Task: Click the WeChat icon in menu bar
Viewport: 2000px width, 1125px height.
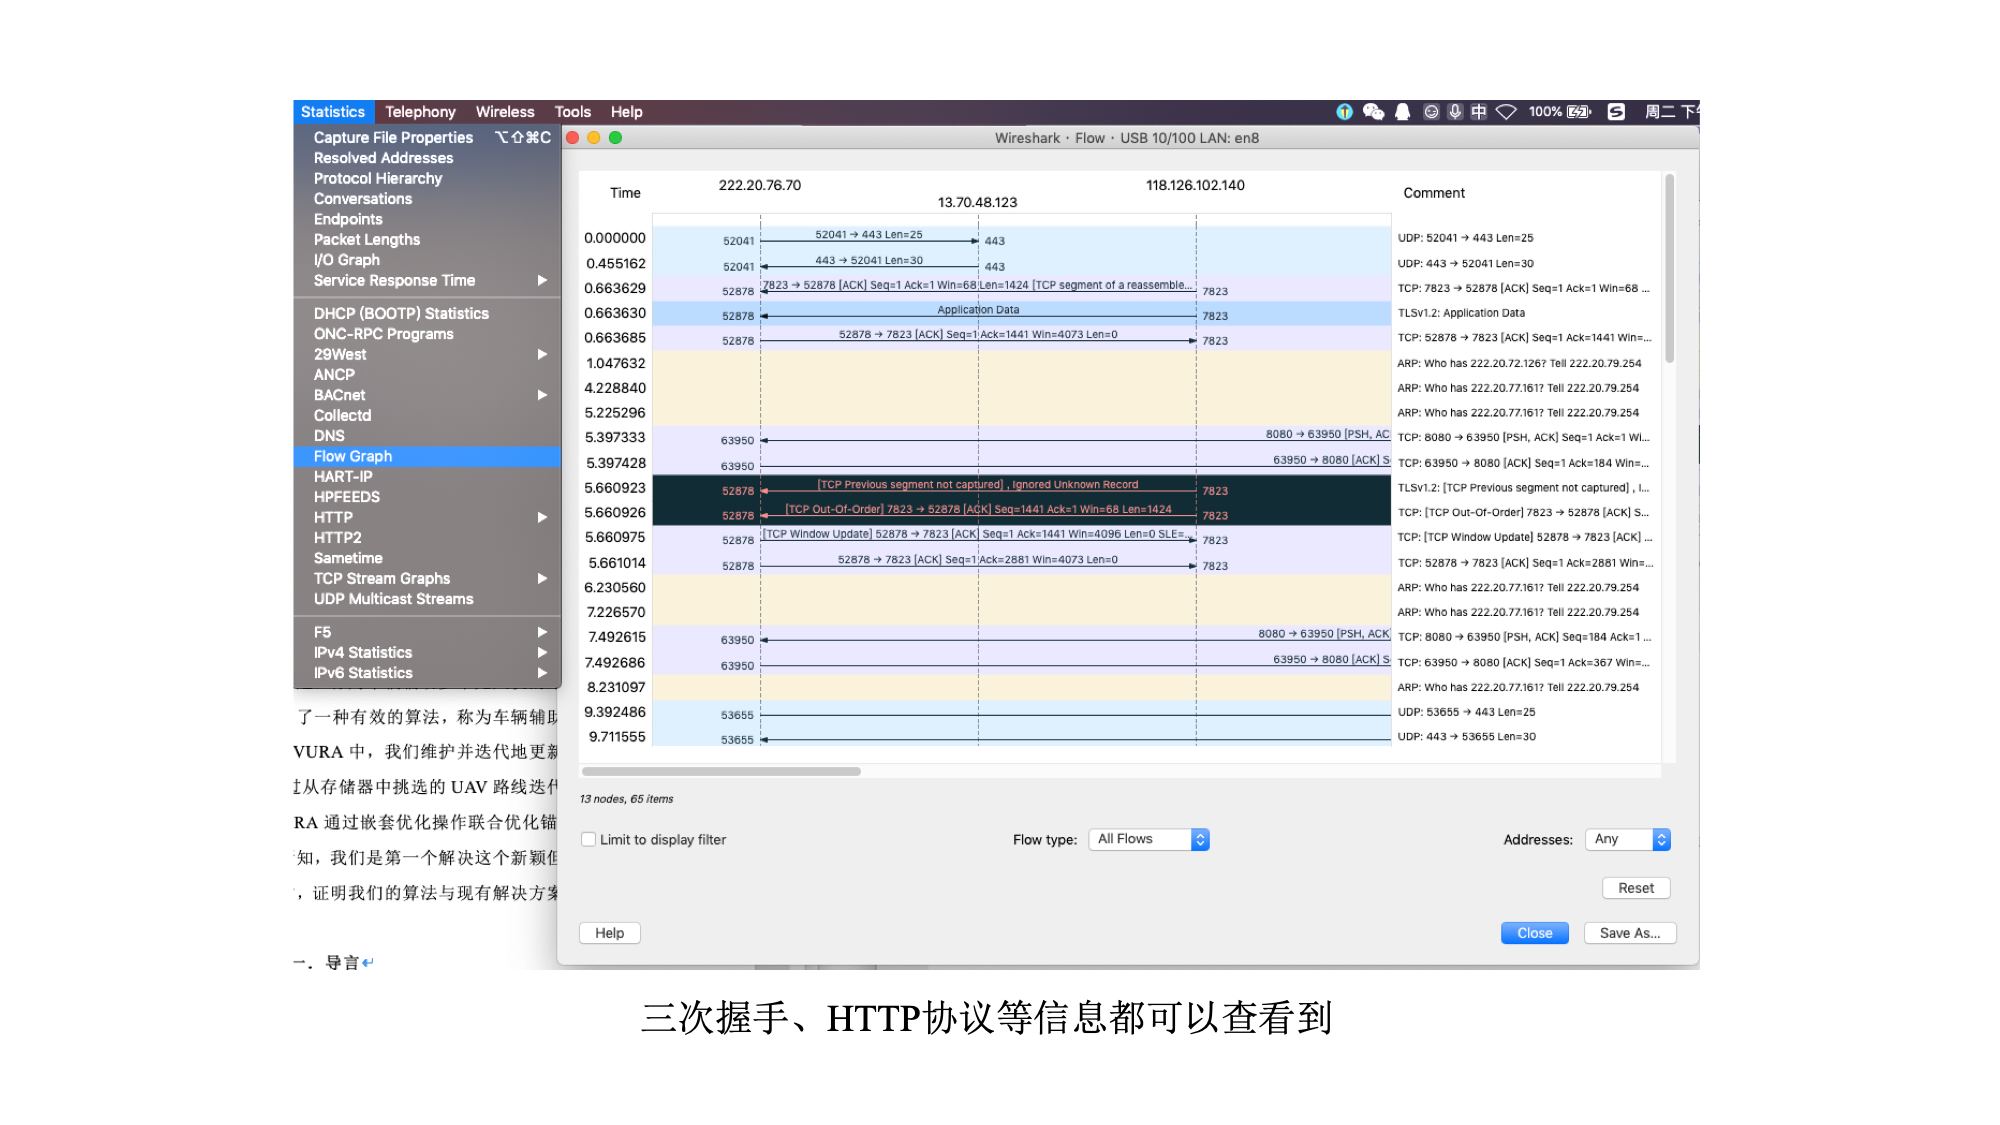Action: coord(1373,112)
